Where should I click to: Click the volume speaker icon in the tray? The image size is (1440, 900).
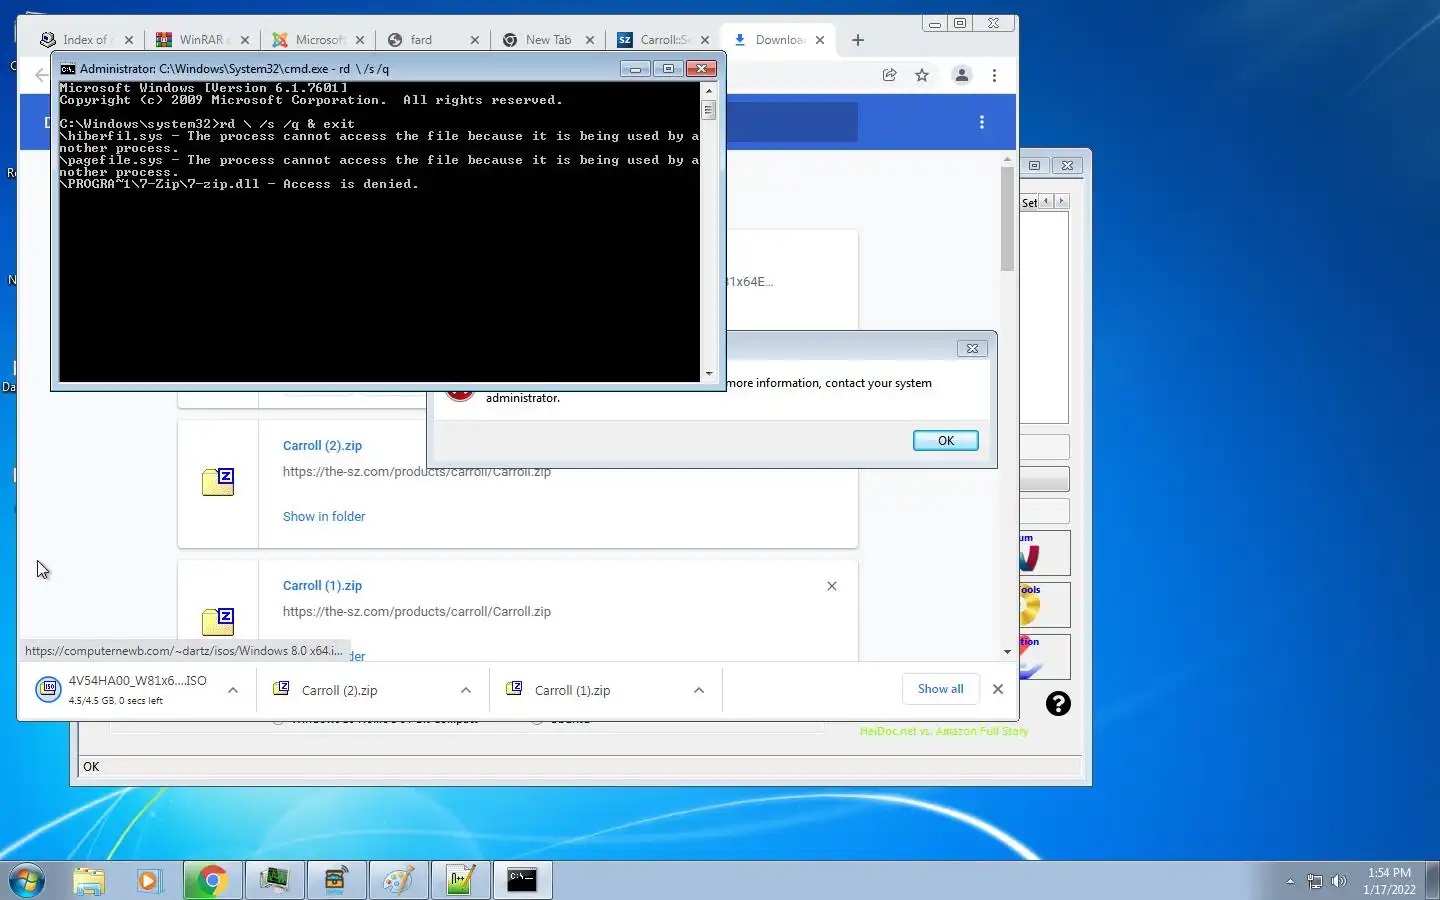pos(1339,881)
